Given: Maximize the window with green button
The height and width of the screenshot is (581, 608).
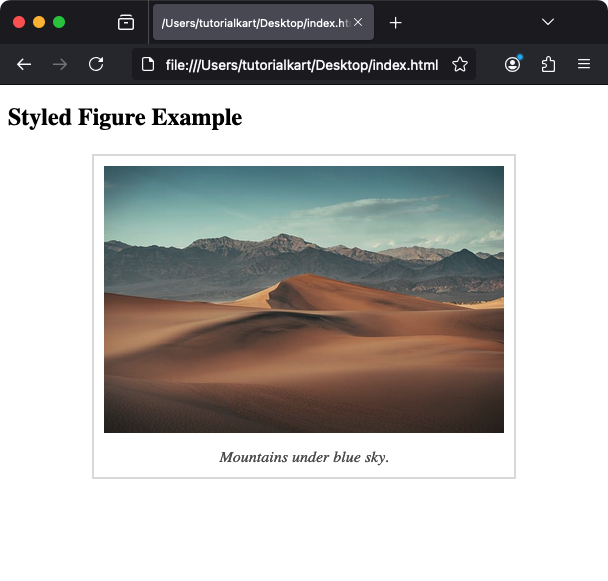Looking at the screenshot, I should (59, 22).
